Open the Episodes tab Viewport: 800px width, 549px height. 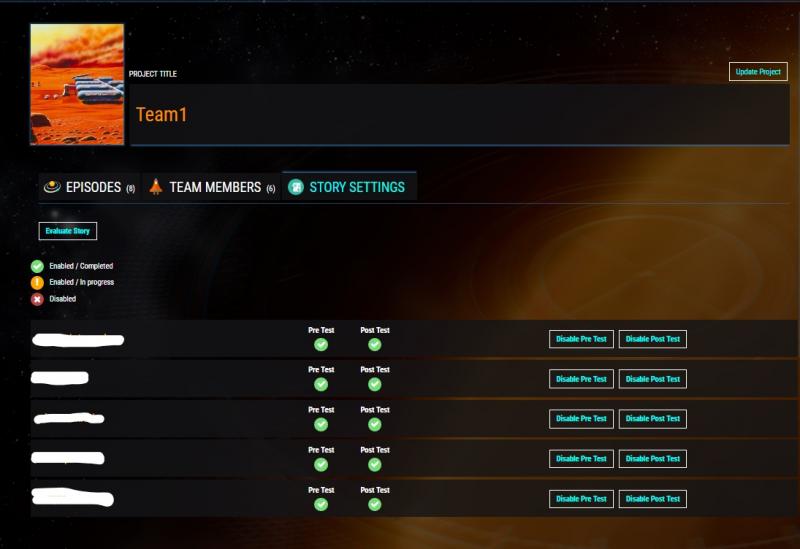pyautogui.click(x=93, y=187)
